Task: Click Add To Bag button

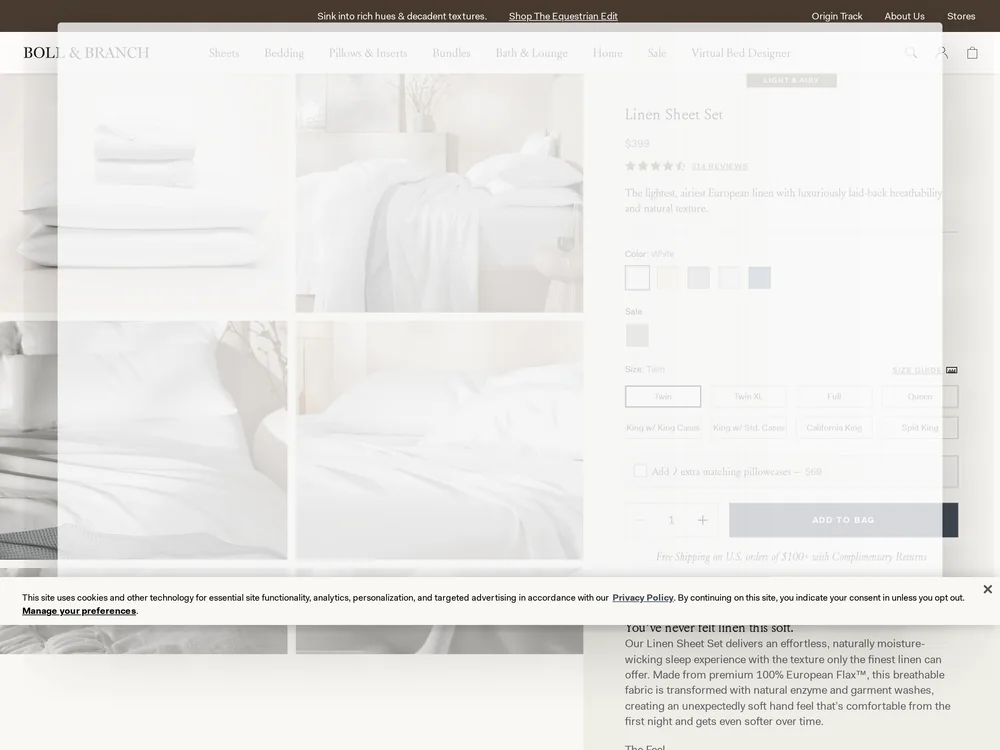Action: pyautogui.click(x=843, y=520)
